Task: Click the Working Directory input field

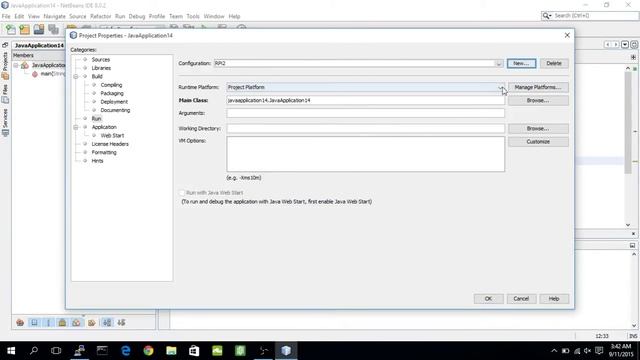Action: [x=366, y=129]
